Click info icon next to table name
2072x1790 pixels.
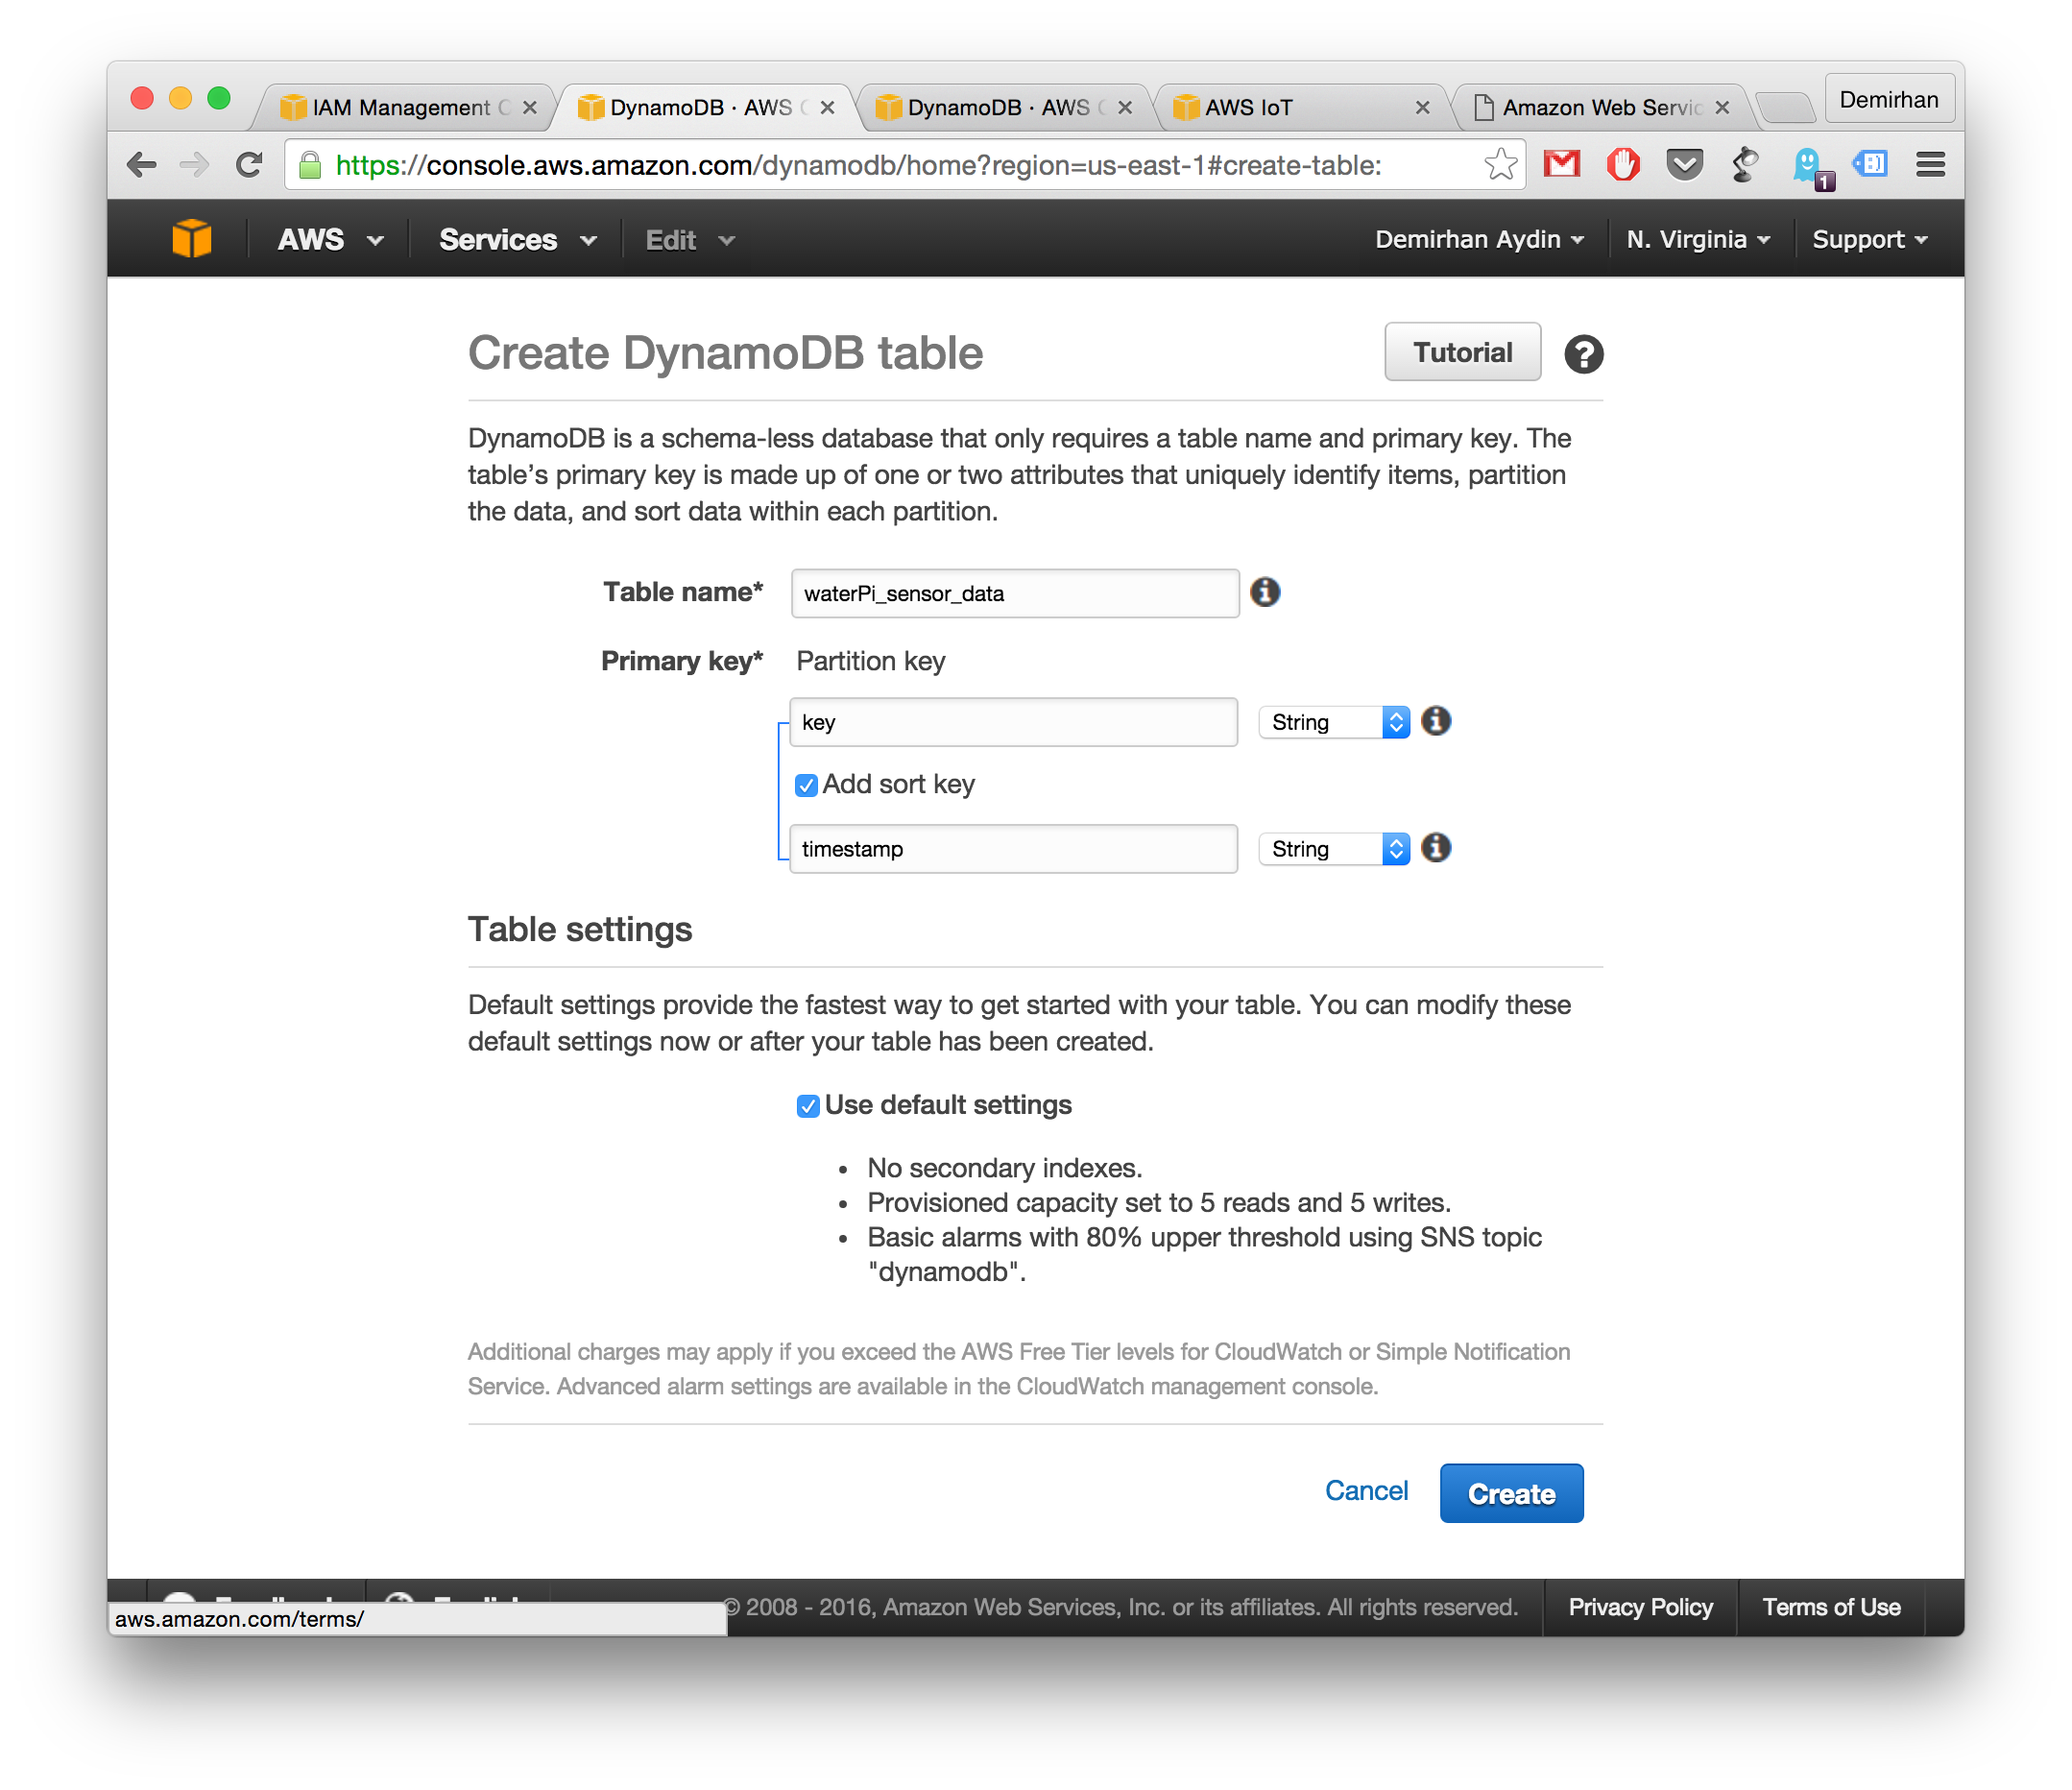coord(1265,592)
